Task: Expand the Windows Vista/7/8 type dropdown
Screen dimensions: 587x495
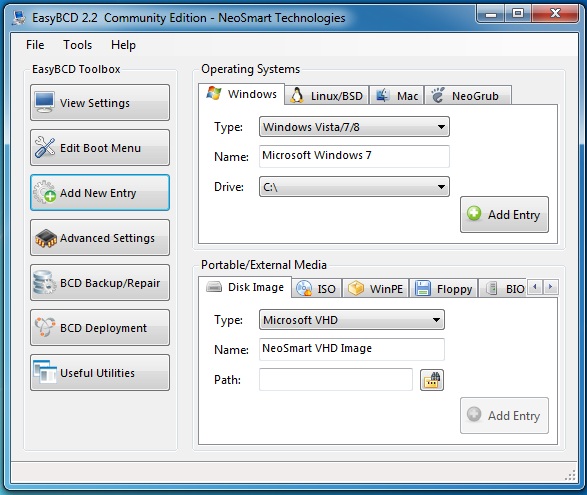Action: point(354,127)
